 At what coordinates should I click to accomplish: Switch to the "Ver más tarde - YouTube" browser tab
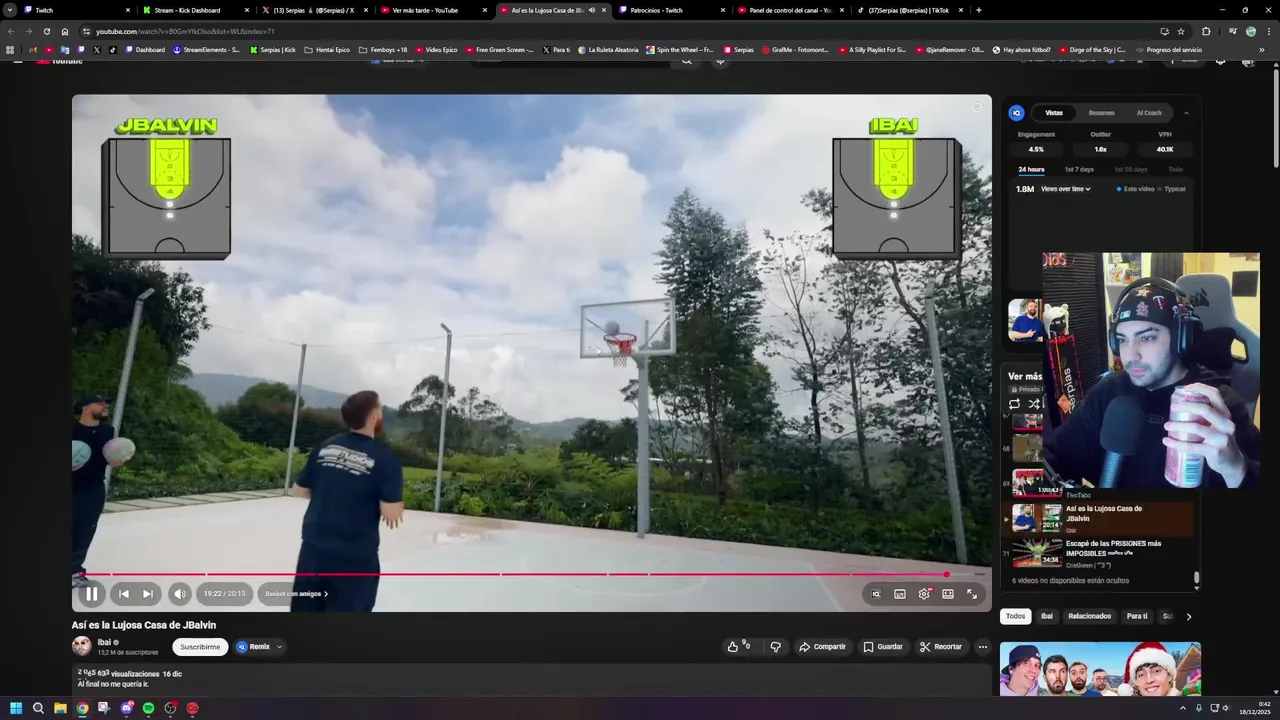(433, 10)
